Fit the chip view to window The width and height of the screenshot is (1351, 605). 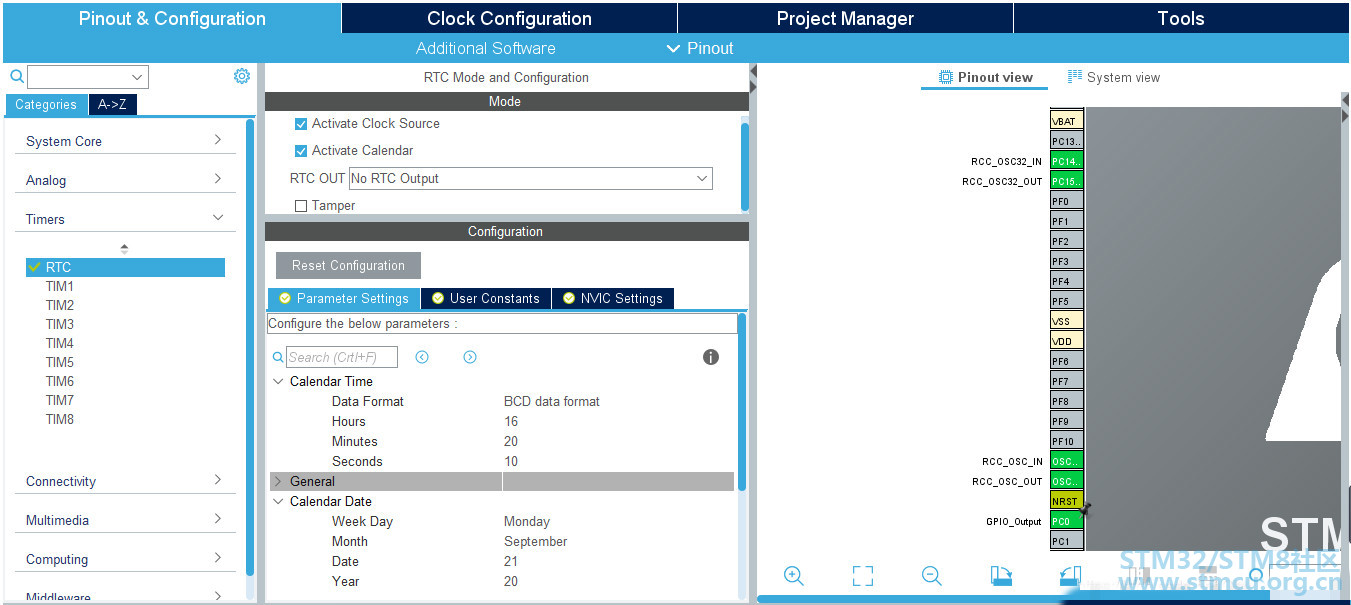pyautogui.click(x=863, y=575)
